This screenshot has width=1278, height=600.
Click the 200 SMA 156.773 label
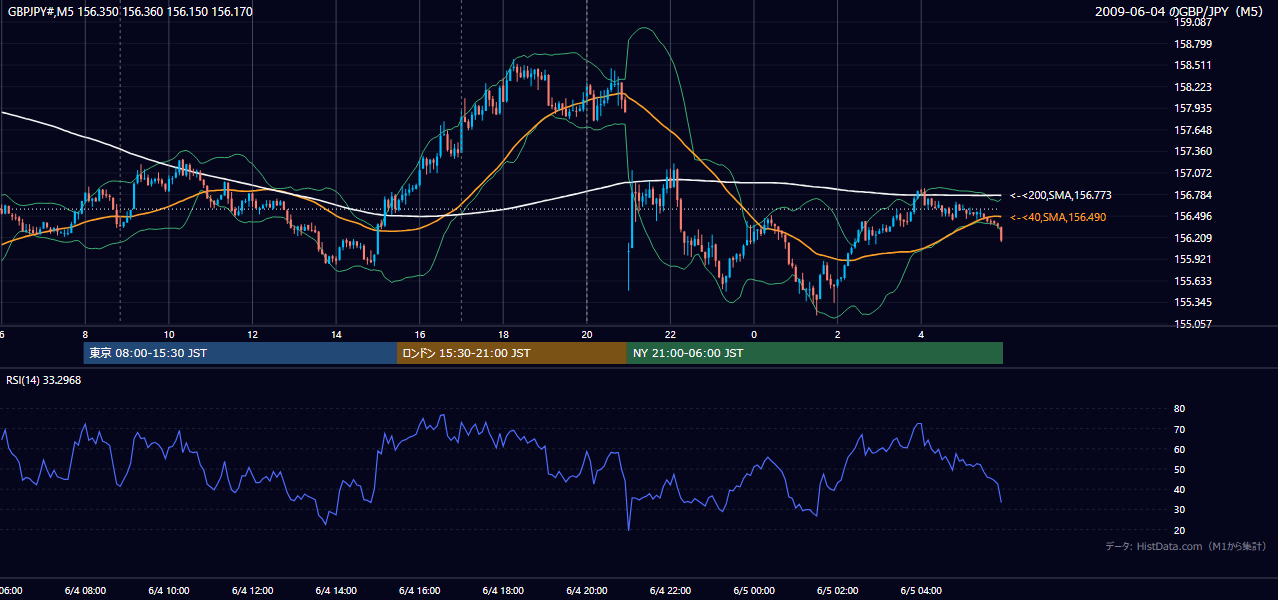tap(1061, 196)
